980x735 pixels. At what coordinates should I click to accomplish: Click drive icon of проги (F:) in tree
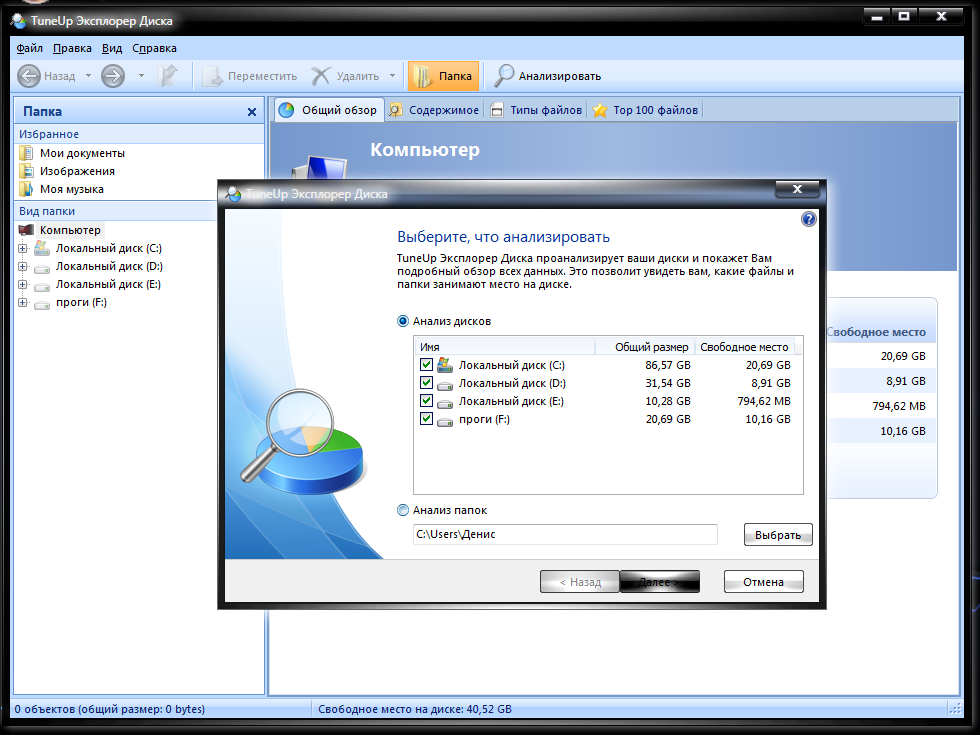(42, 304)
